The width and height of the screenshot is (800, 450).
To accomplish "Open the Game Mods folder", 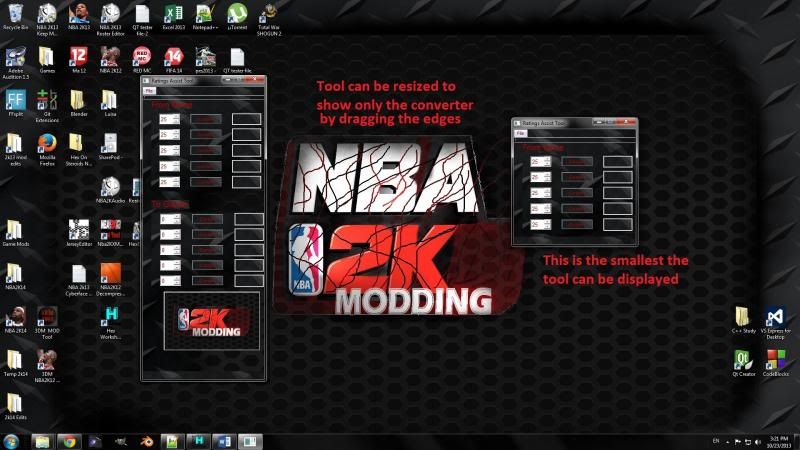I will (15, 233).
